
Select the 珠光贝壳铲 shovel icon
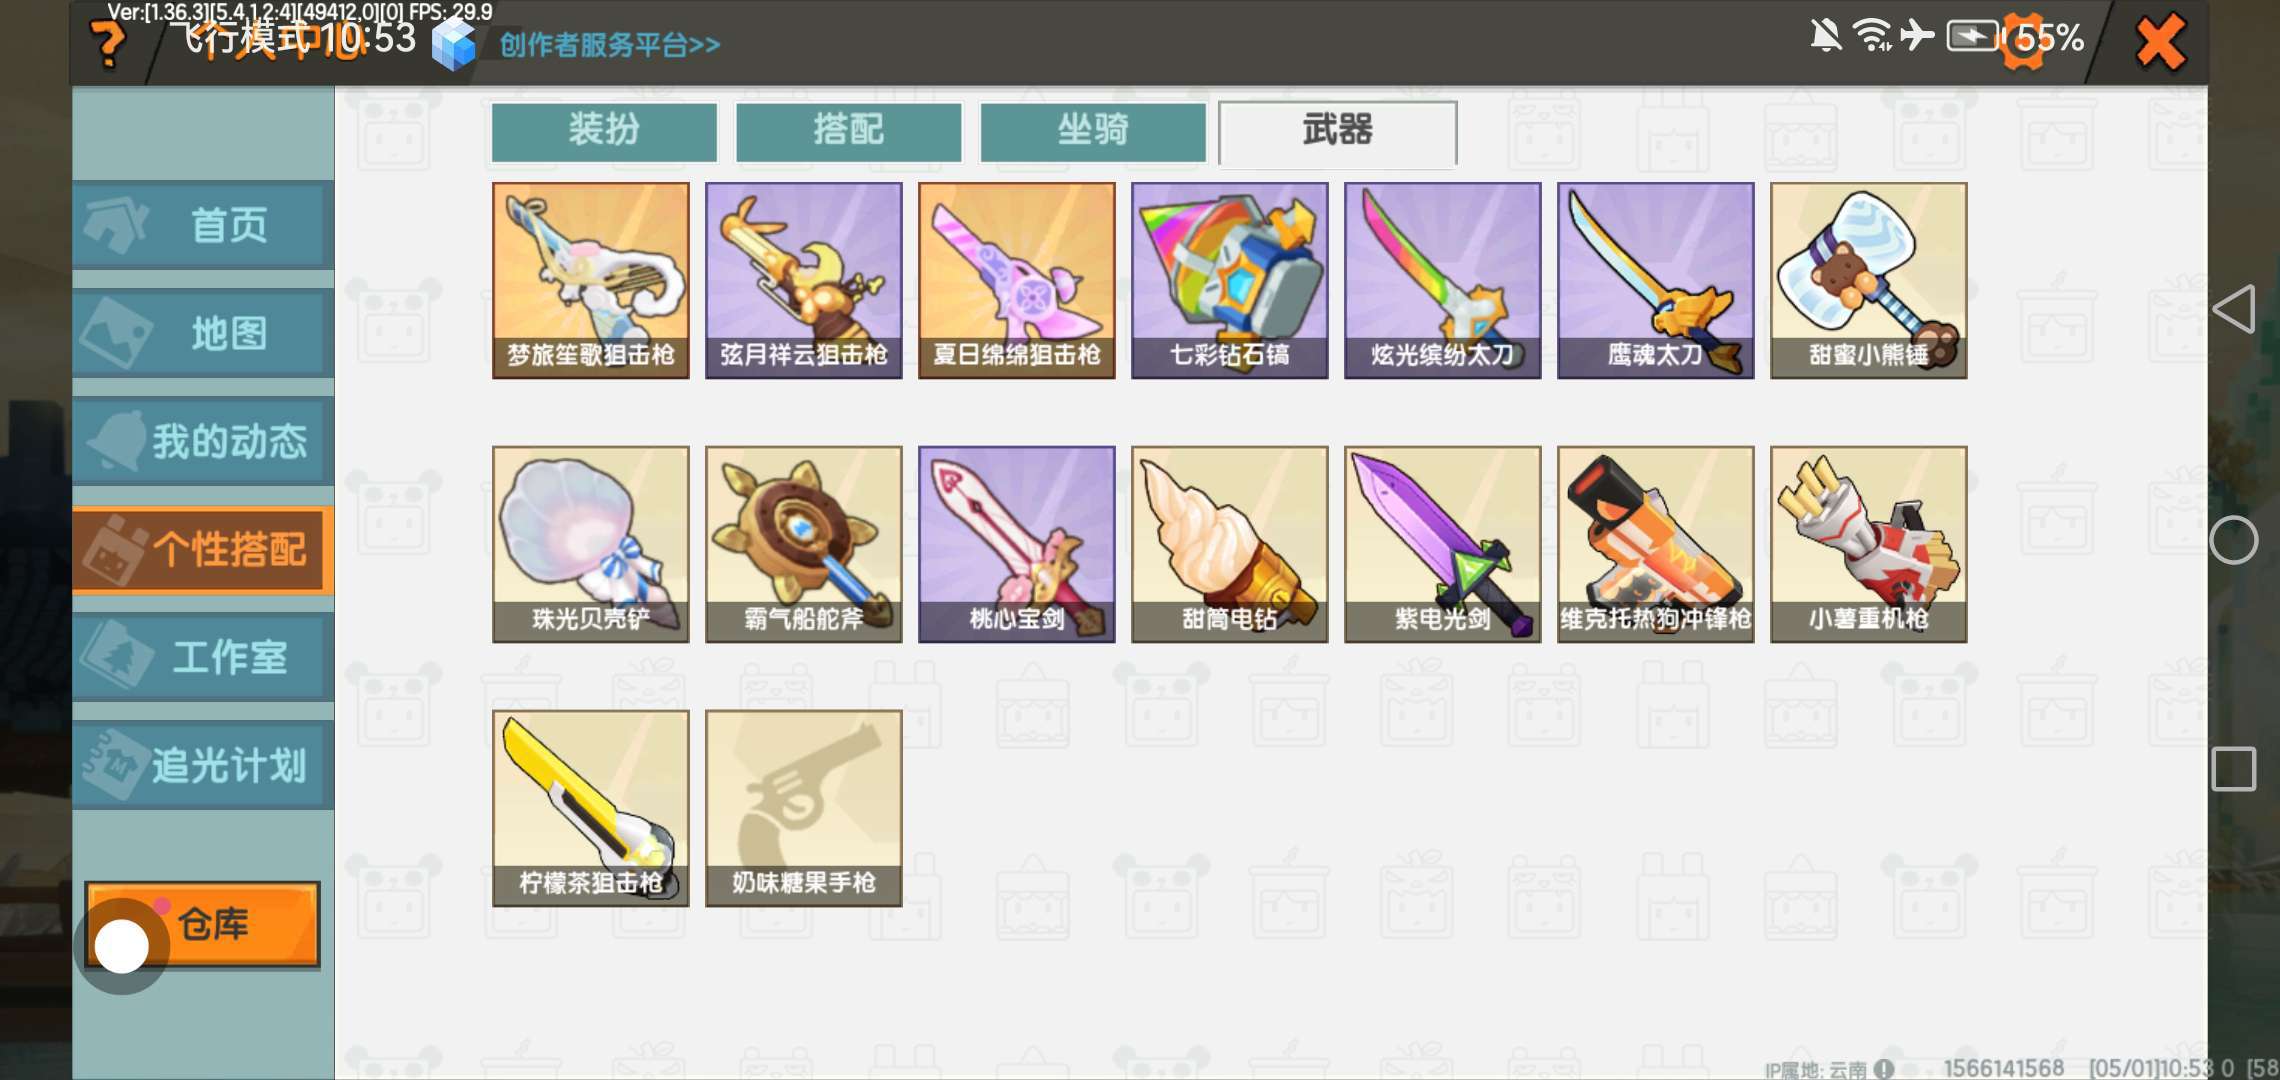[591, 544]
